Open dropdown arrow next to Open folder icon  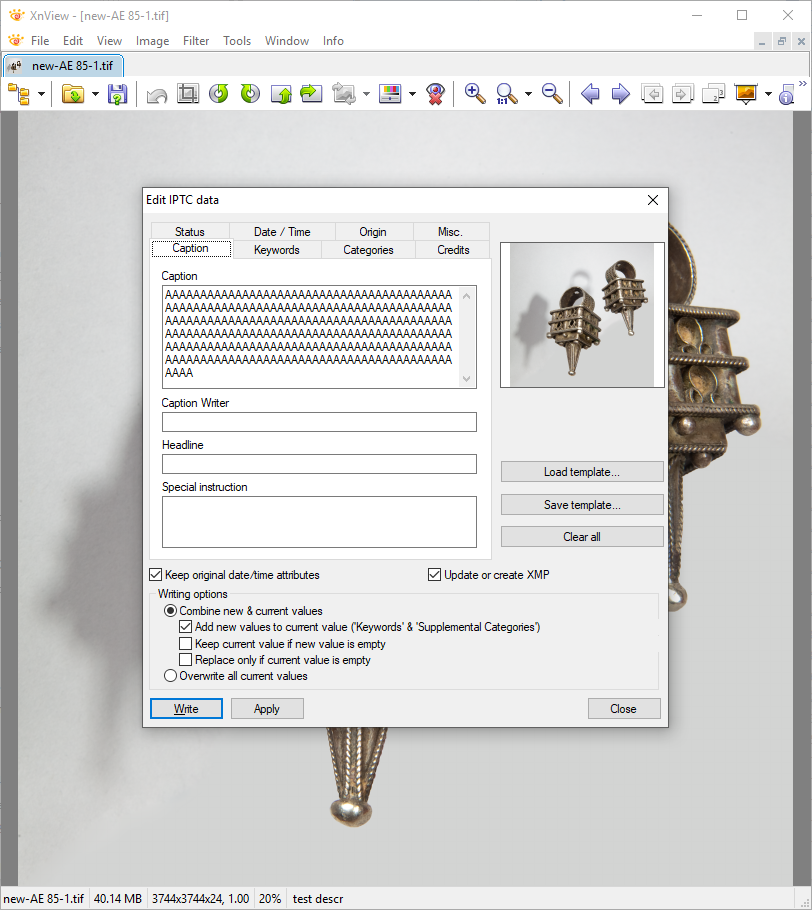point(95,94)
